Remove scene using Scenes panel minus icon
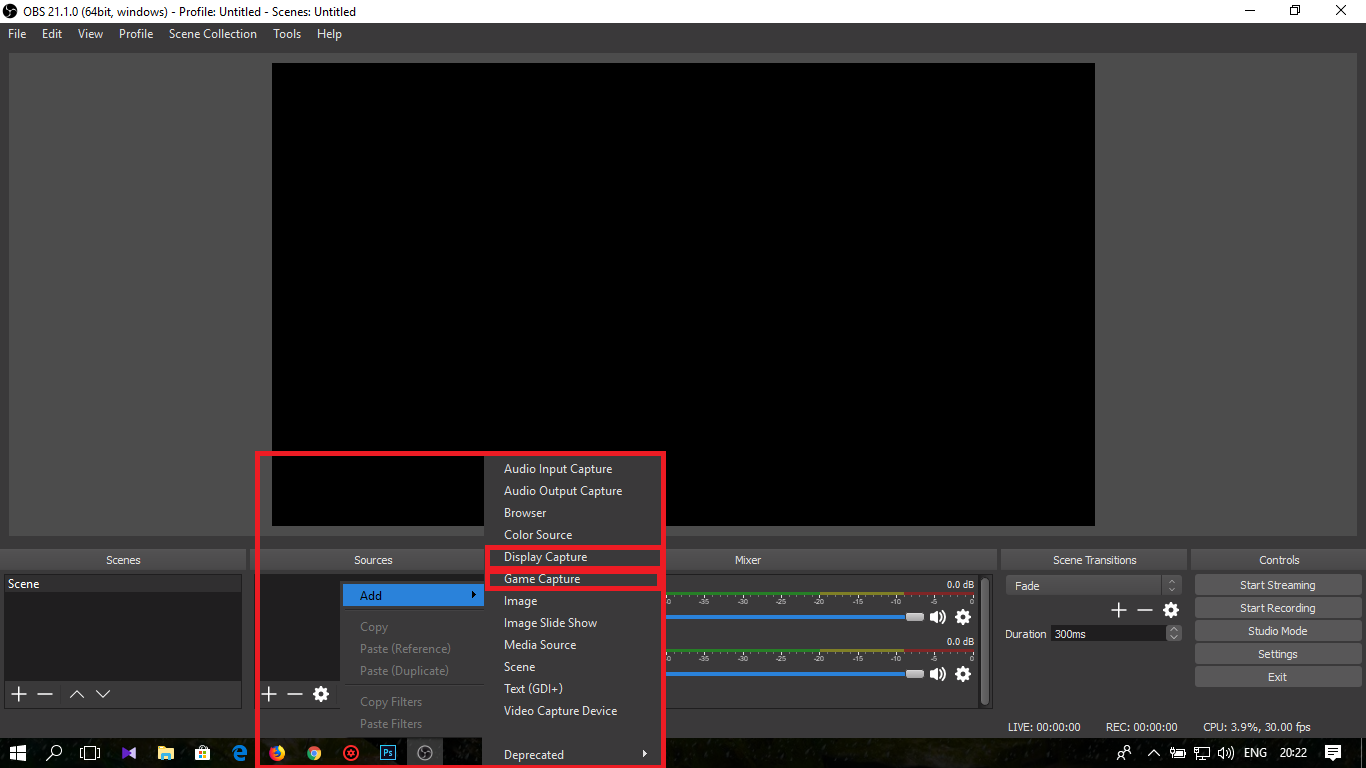This screenshot has width=1366, height=768. (45, 694)
